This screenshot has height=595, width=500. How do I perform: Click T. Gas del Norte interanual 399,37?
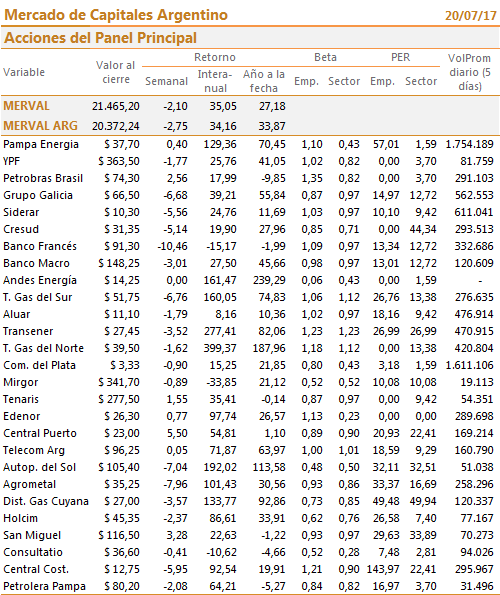pyautogui.click(x=220, y=348)
